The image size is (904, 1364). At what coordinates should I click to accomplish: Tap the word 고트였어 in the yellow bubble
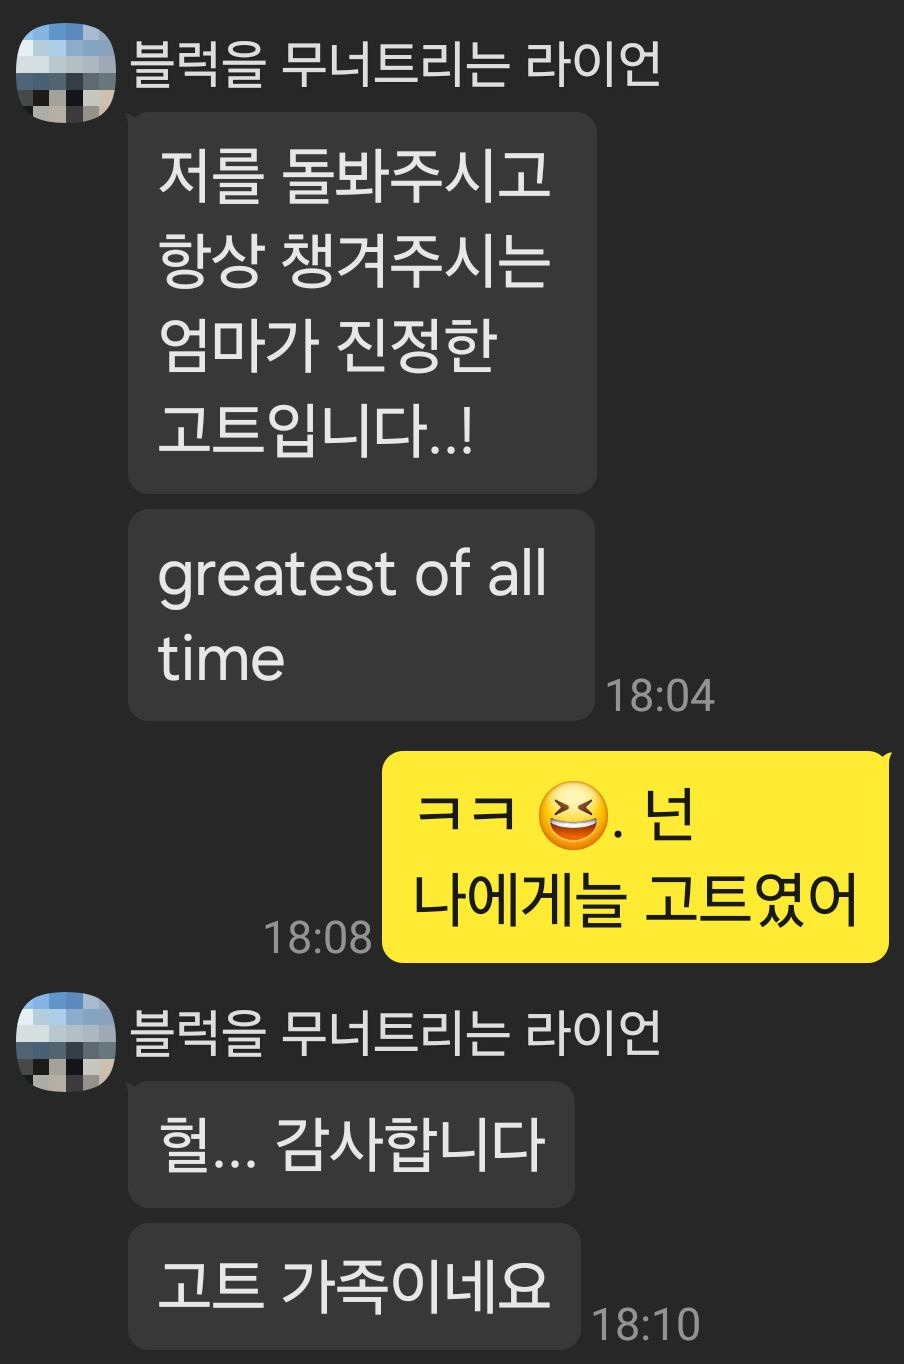point(751,901)
